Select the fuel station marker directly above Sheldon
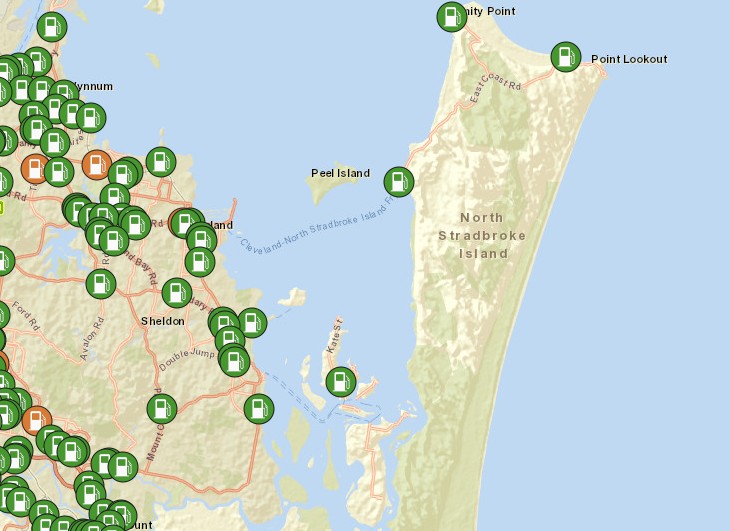730x531 pixels. (x=176, y=293)
